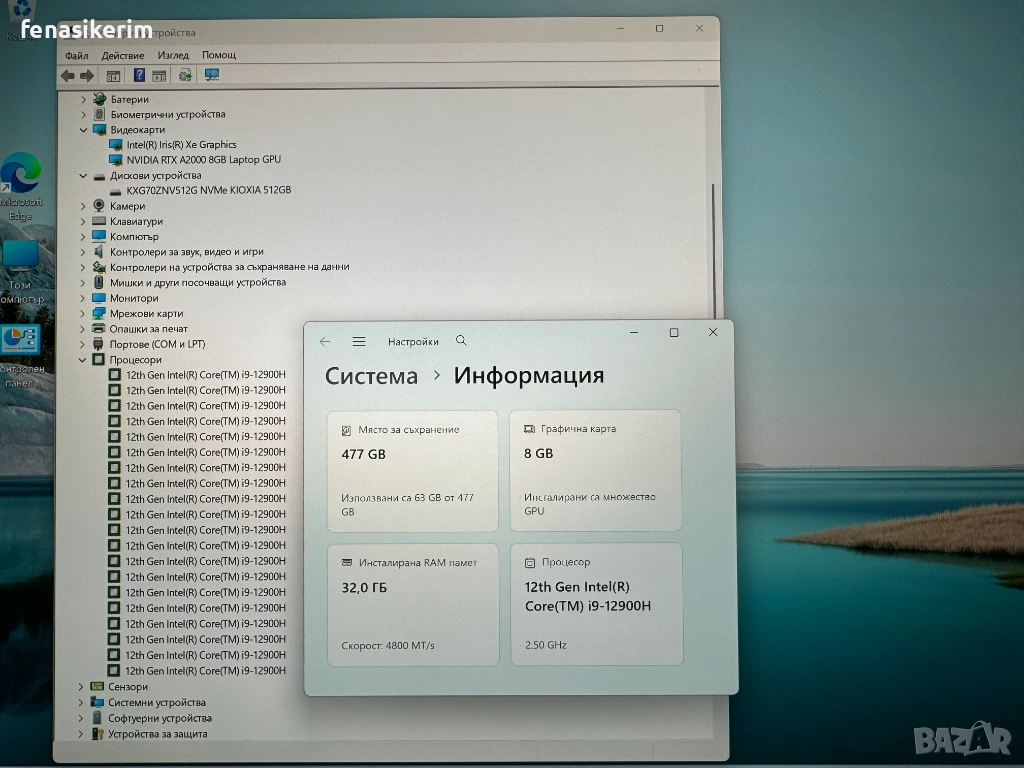
Task: Click the back arrow in Настройки window
Action: (x=325, y=342)
